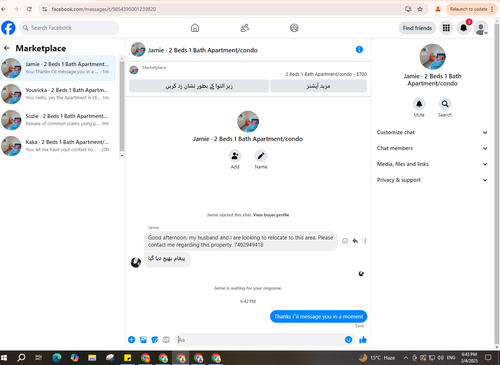Open Sticky Notes from taskbar
This screenshot has height=365, width=500.
(x=128, y=358)
